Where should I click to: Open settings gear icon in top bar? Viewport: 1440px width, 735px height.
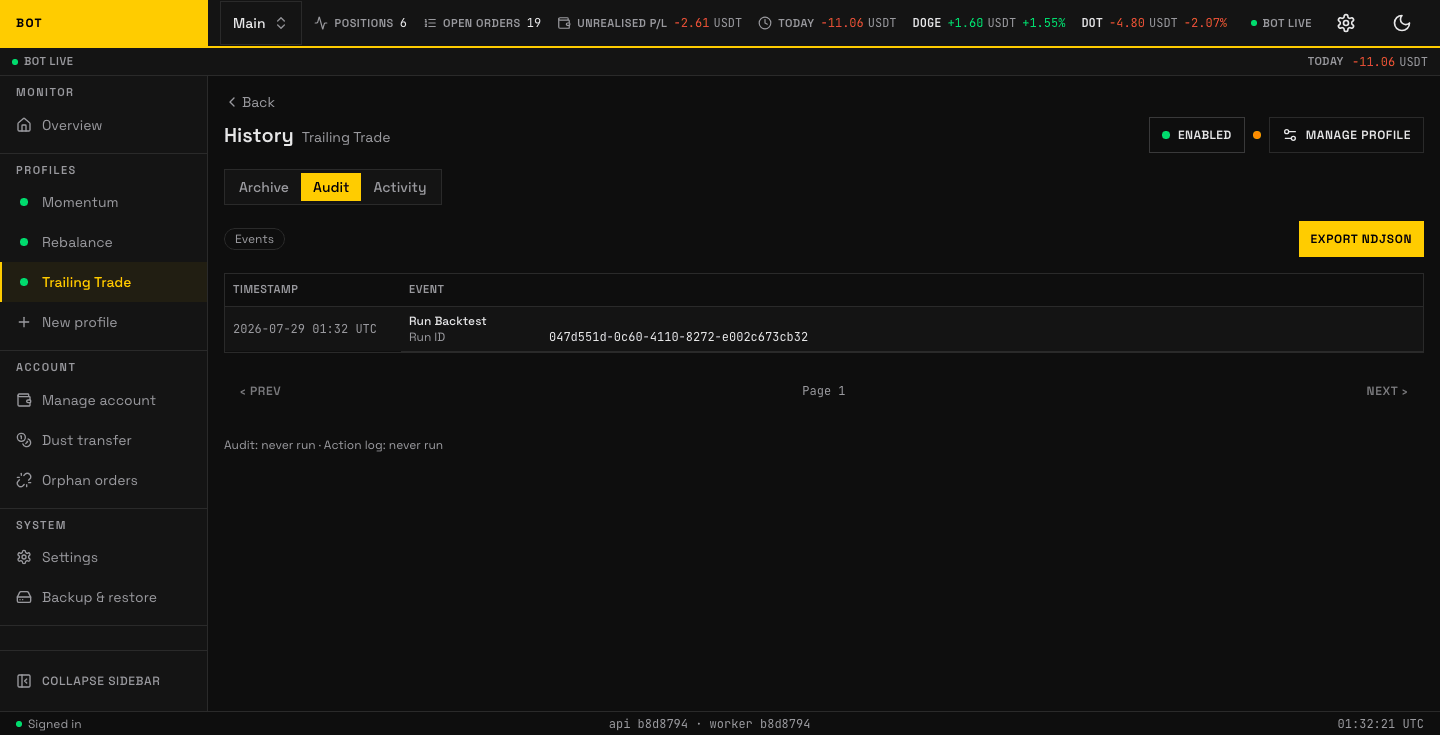point(1346,23)
